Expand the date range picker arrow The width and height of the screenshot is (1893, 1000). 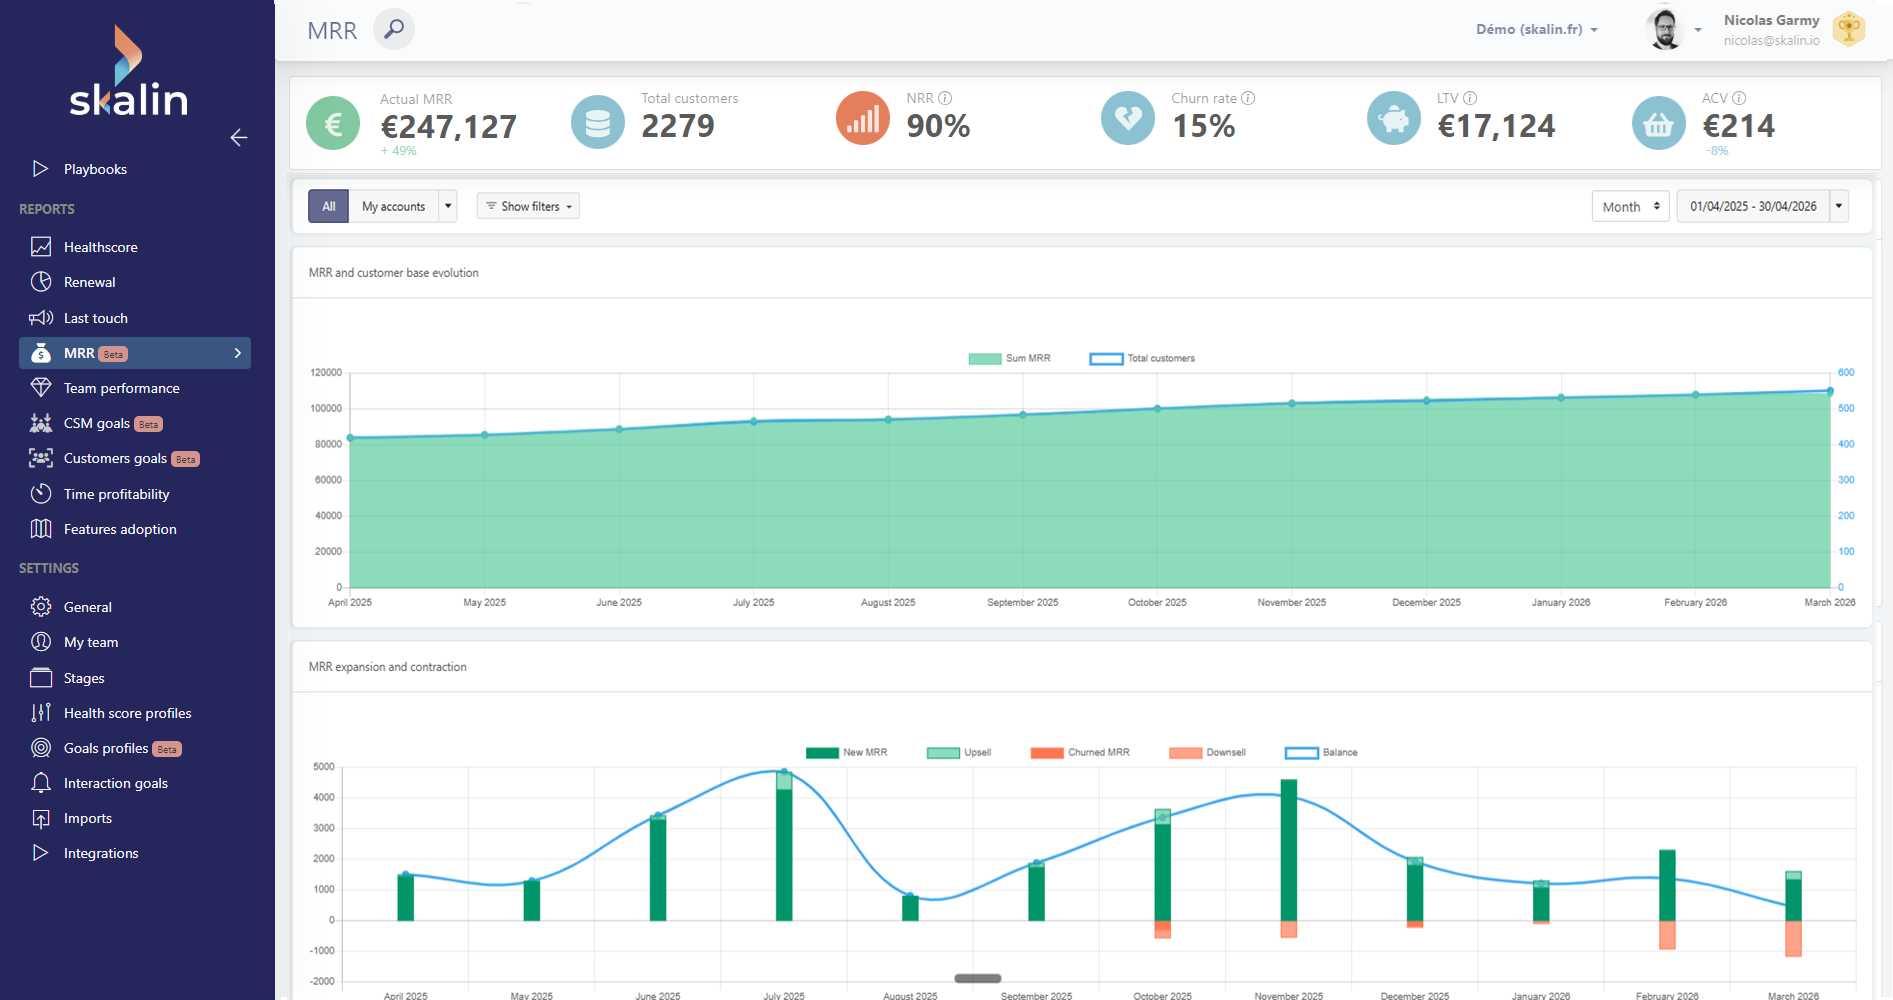coord(1839,207)
